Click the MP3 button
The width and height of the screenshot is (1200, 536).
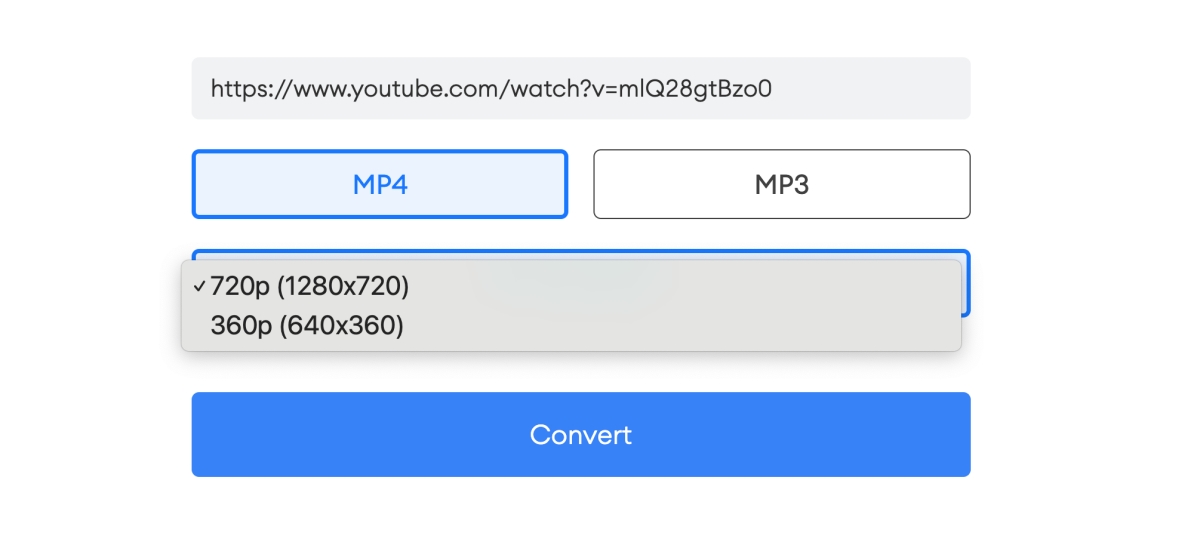tap(781, 184)
